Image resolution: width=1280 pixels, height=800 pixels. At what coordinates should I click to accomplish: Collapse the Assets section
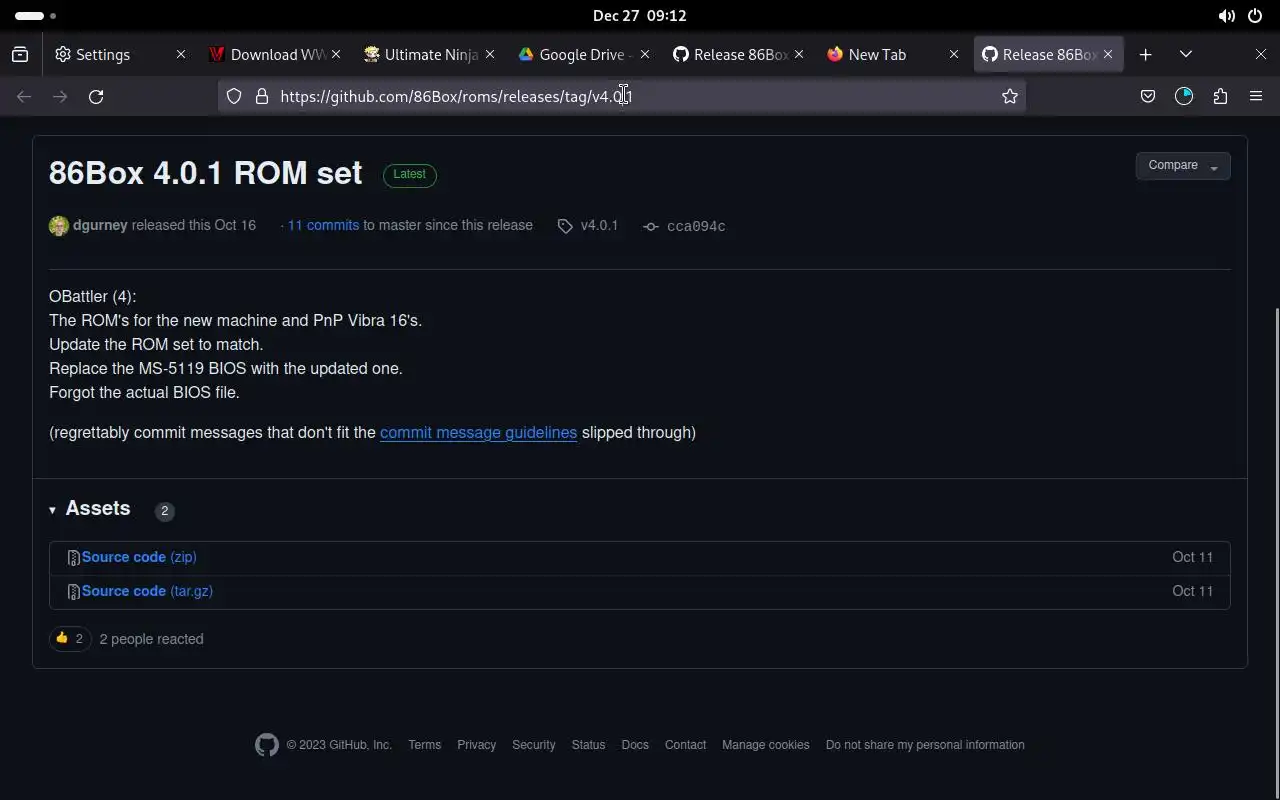click(x=90, y=508)
